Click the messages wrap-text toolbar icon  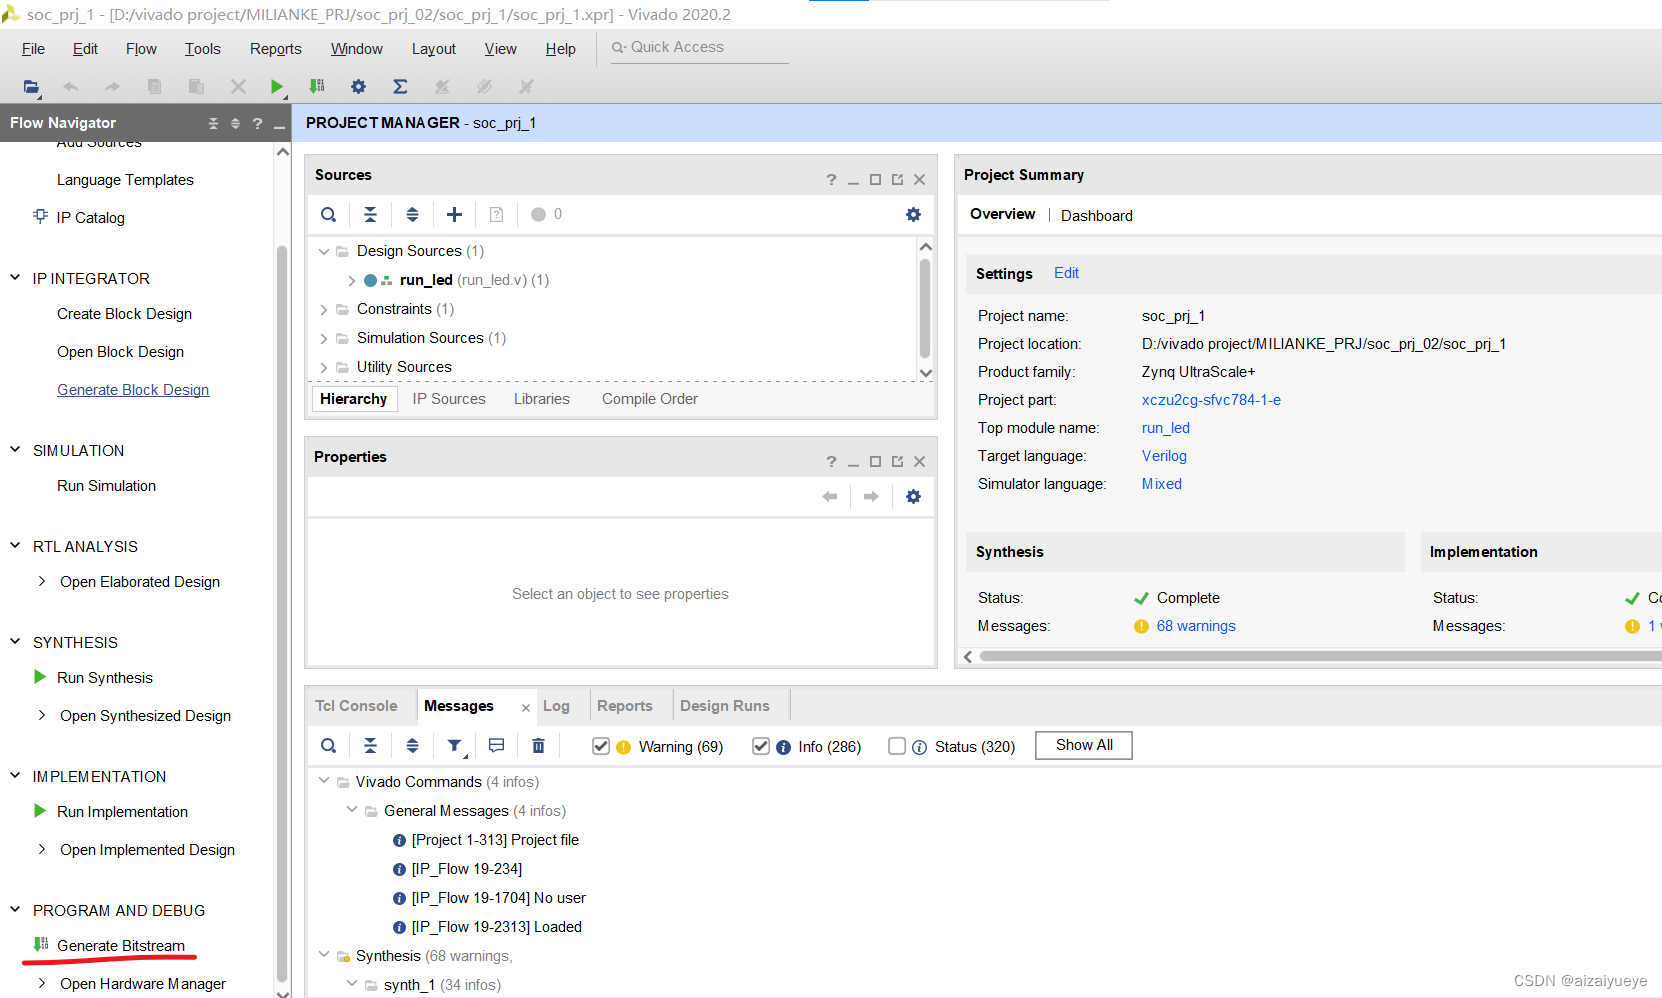pos(496,745)
